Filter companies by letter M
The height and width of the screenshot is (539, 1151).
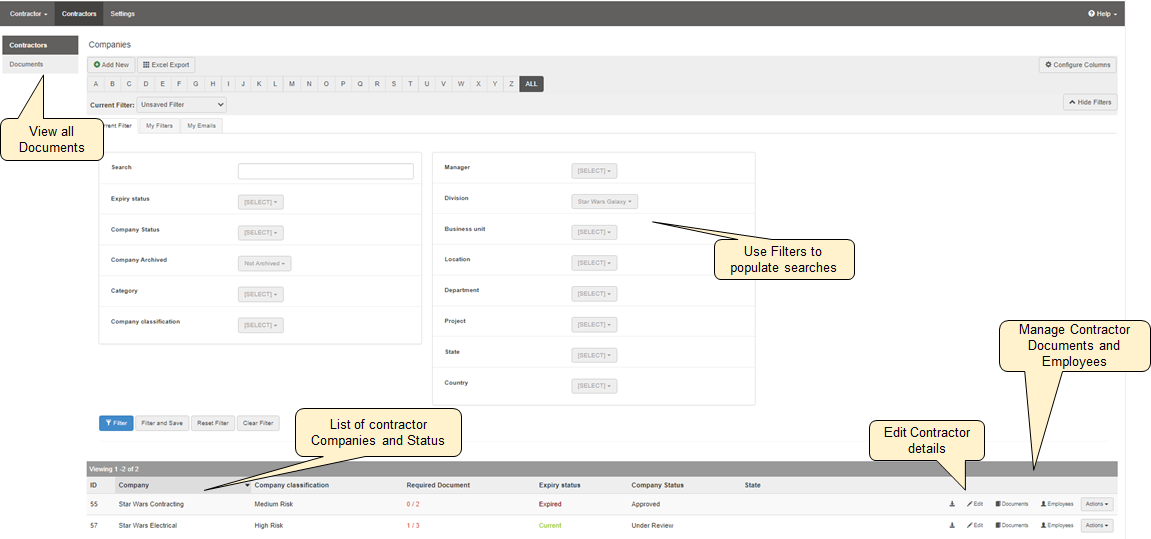292,84
